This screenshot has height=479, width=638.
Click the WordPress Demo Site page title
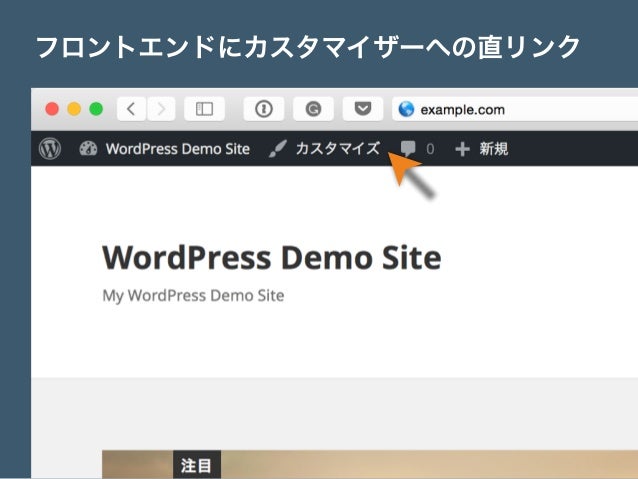pos(272,258)
